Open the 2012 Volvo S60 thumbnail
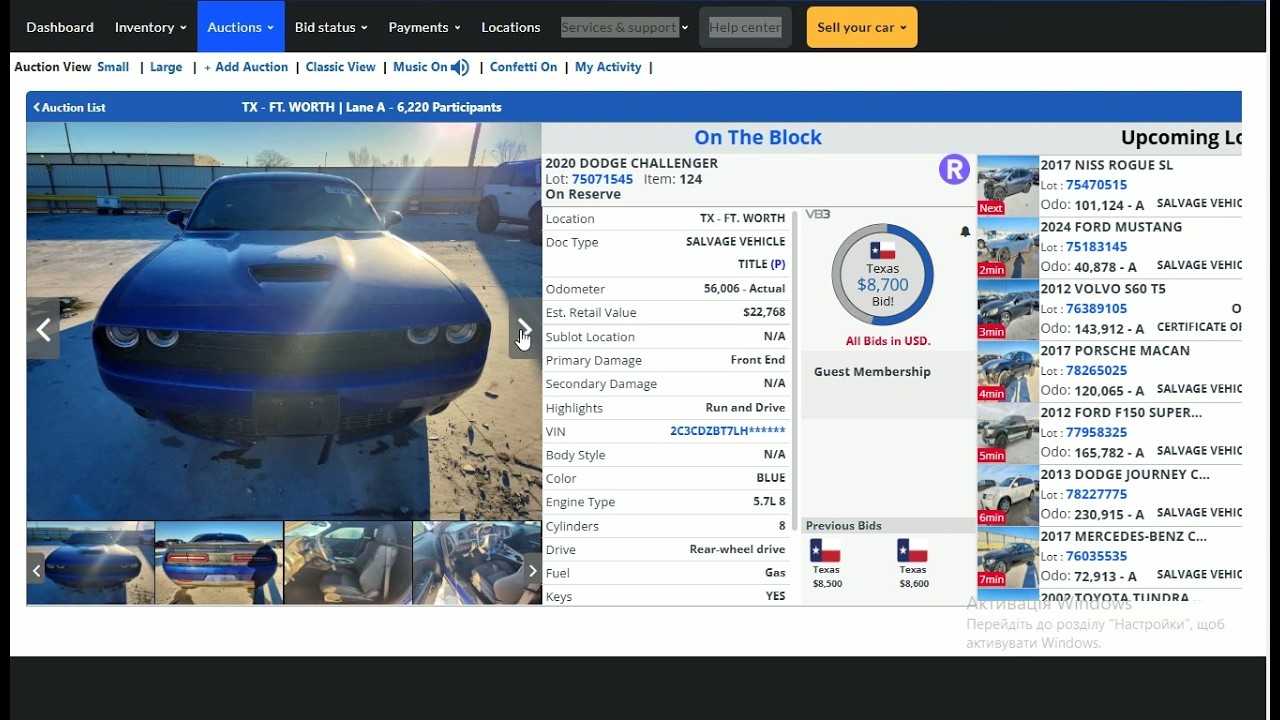This screenshot has width=1280, height=720. point(1008,310)
